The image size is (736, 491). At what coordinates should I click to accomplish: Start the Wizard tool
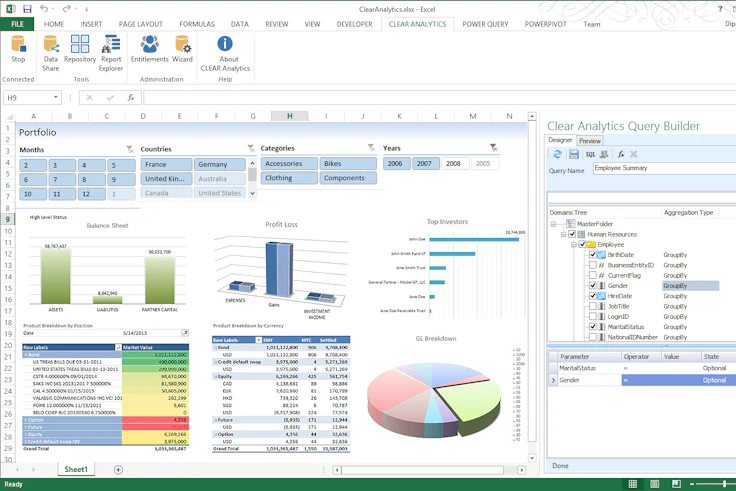tap(182, 49)
